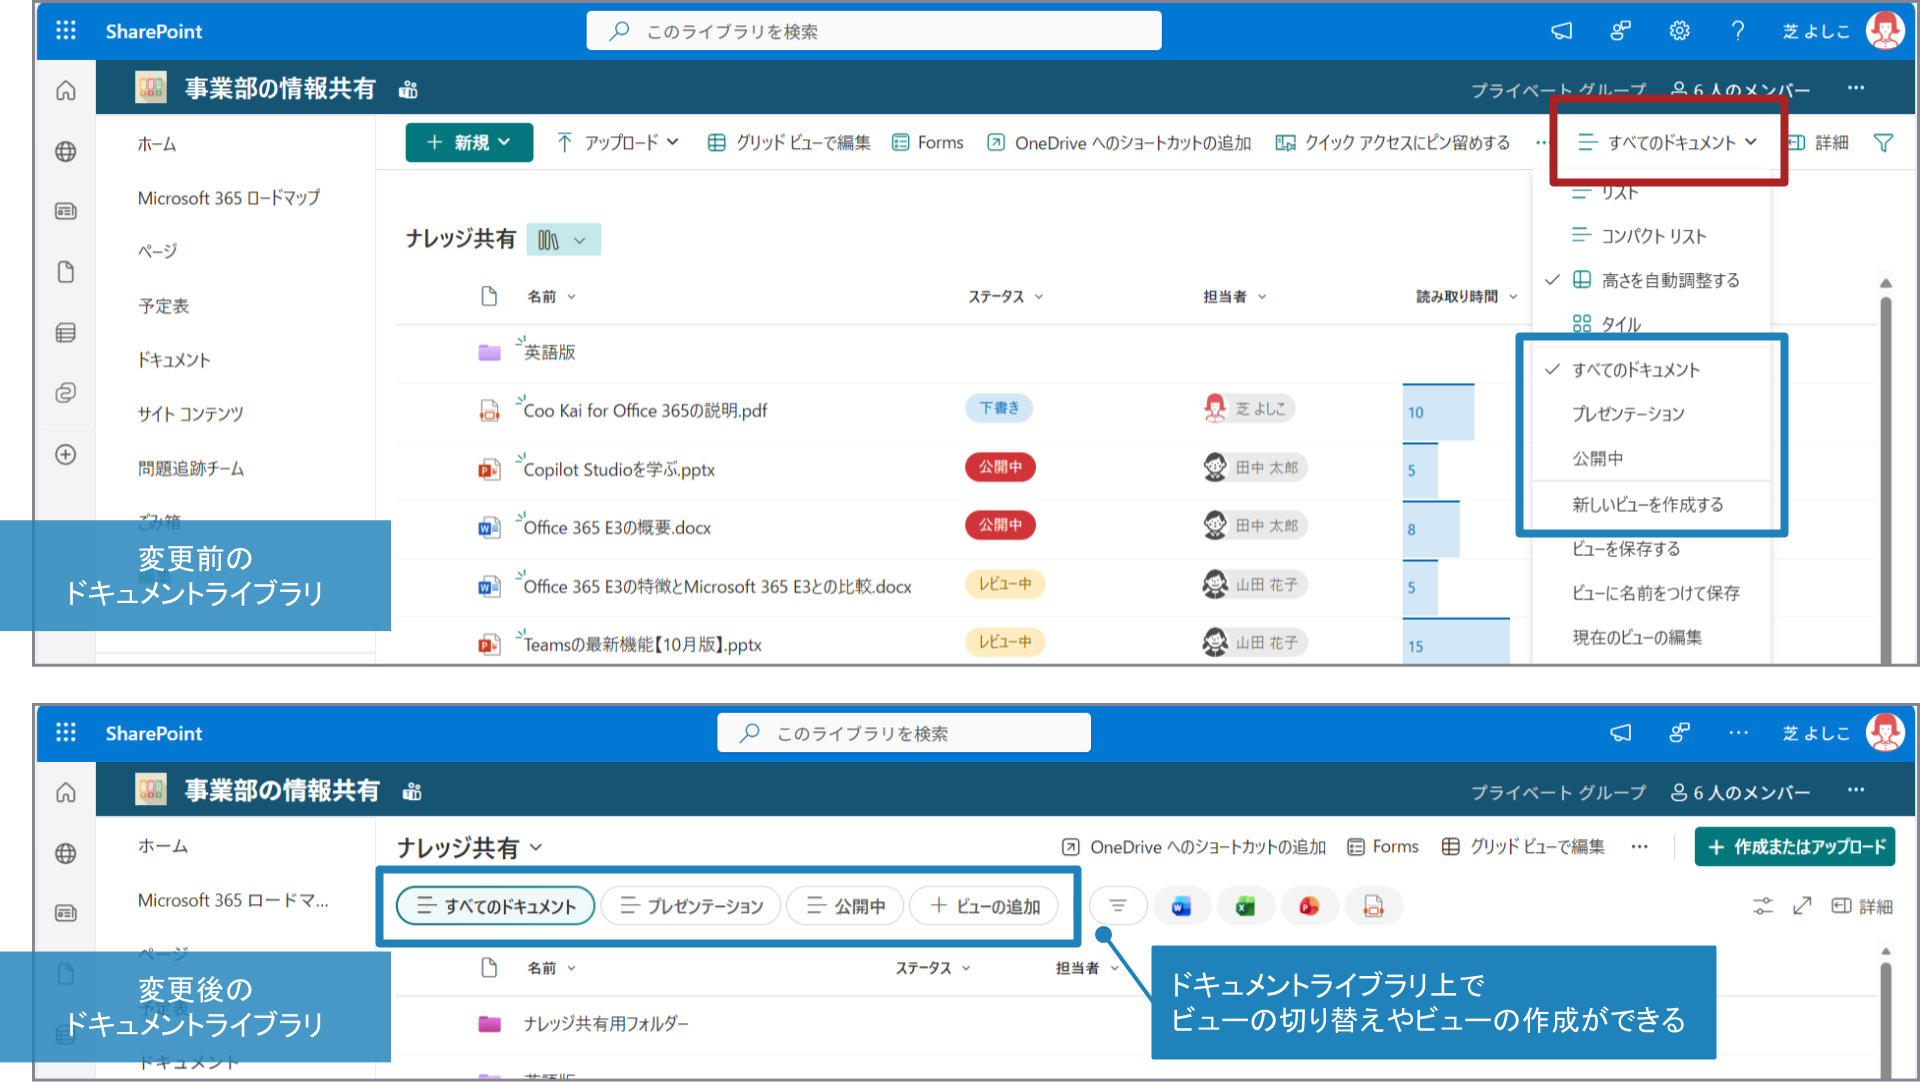Viewport: 1920px width, 1082px height.
Task: Toggle 高さを自動調整する layout option
Action: point(1670,281)
